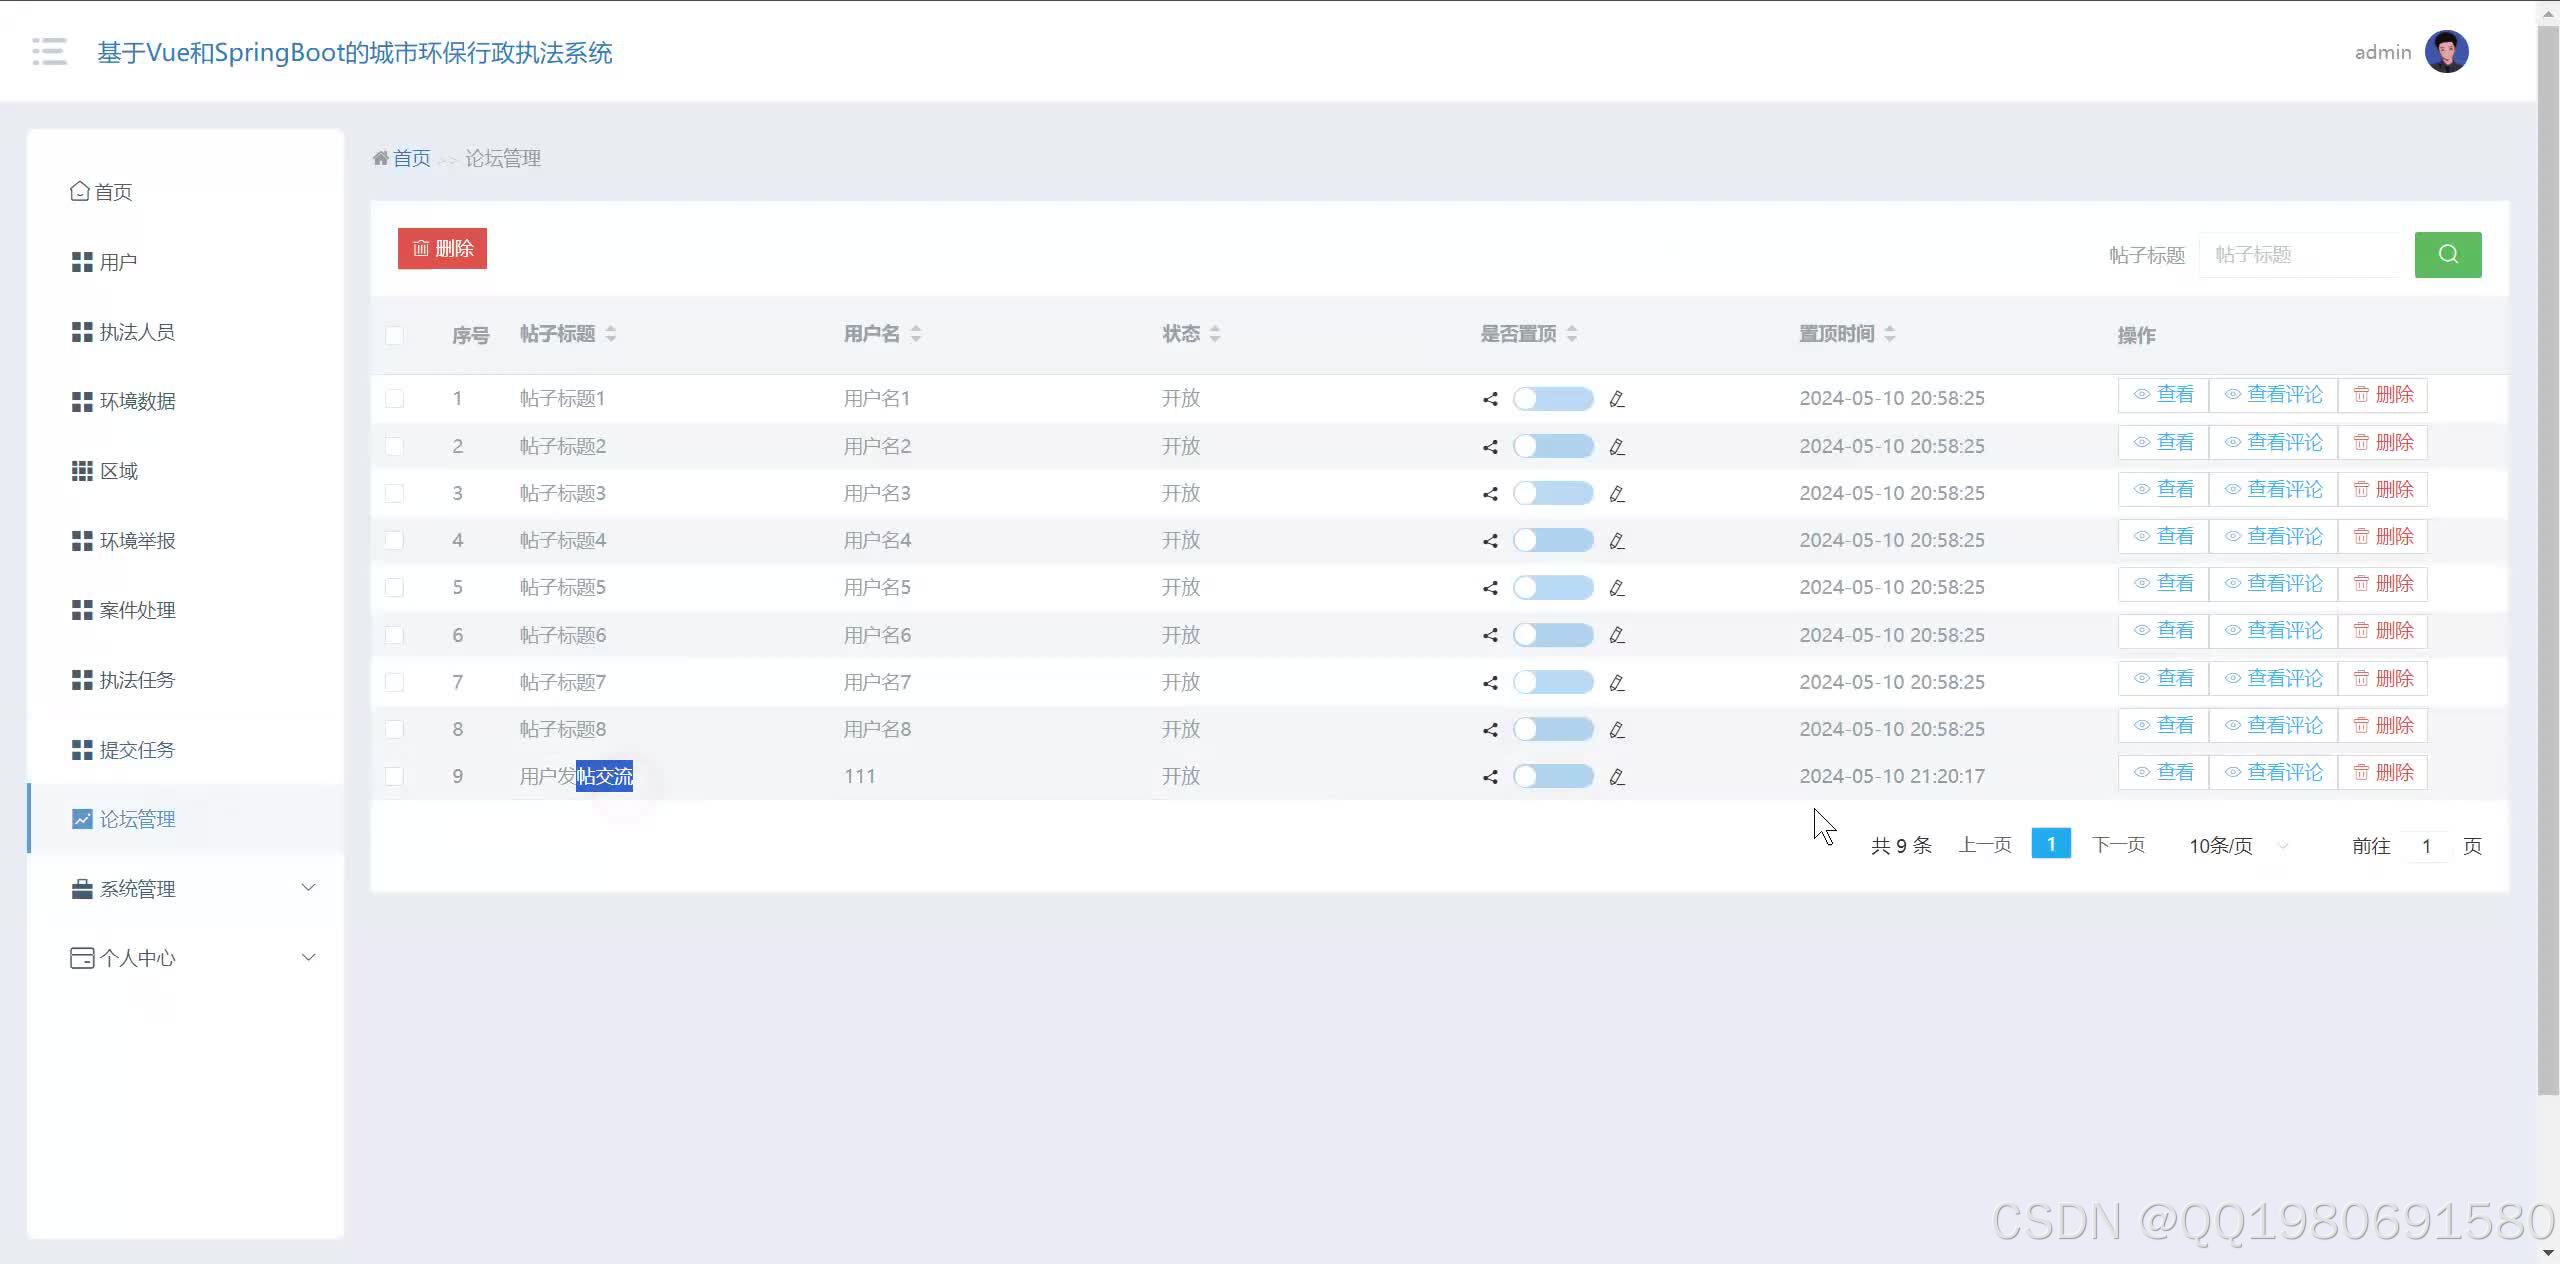Click the share icon in row 1
Screen dimensions: 2560x1264
pyautogui.click(x=1490, y=399)
